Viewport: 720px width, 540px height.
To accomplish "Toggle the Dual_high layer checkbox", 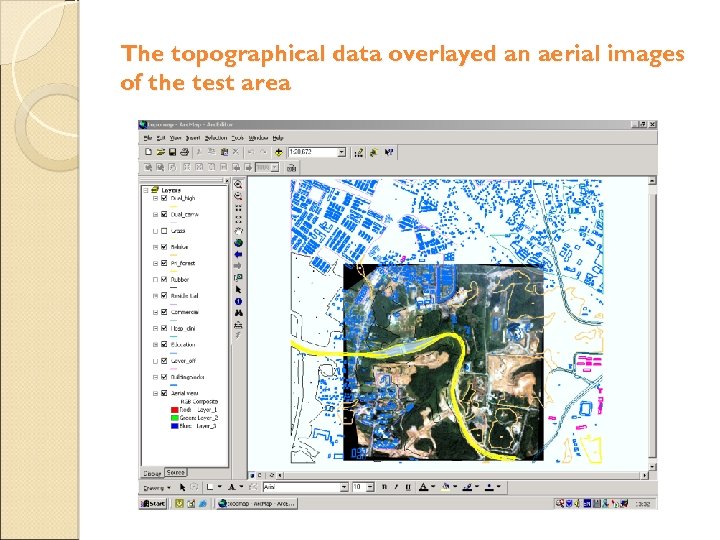I will 164,198.
